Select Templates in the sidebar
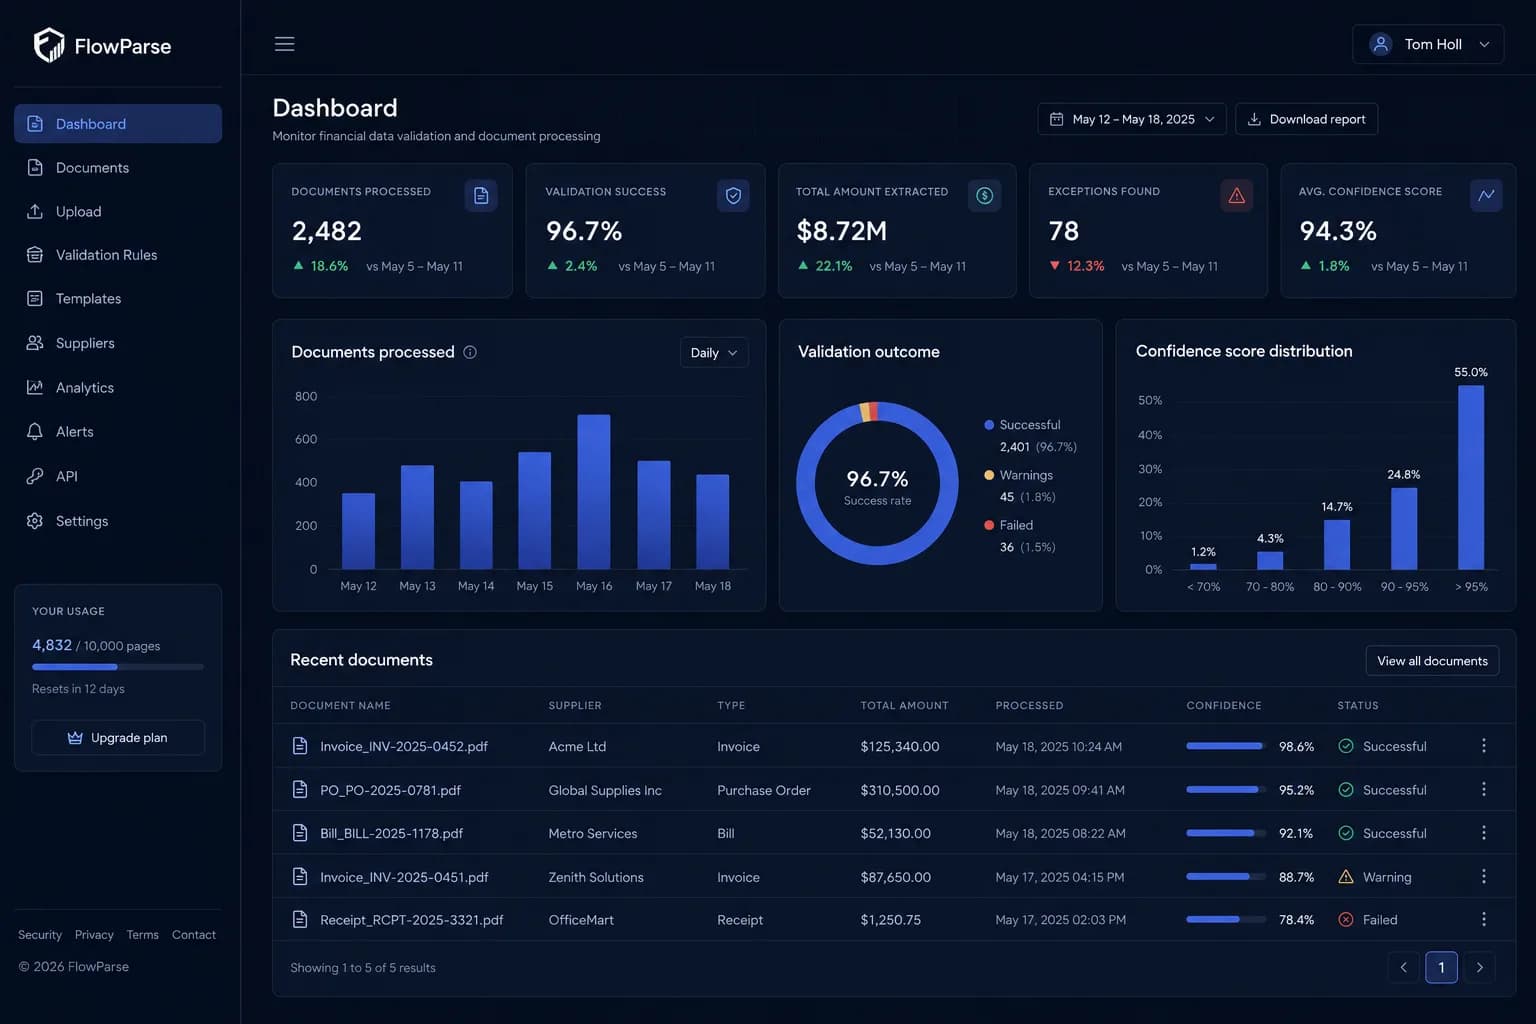This screenshot has width=1536, height=1024. [x=118, y=299]
